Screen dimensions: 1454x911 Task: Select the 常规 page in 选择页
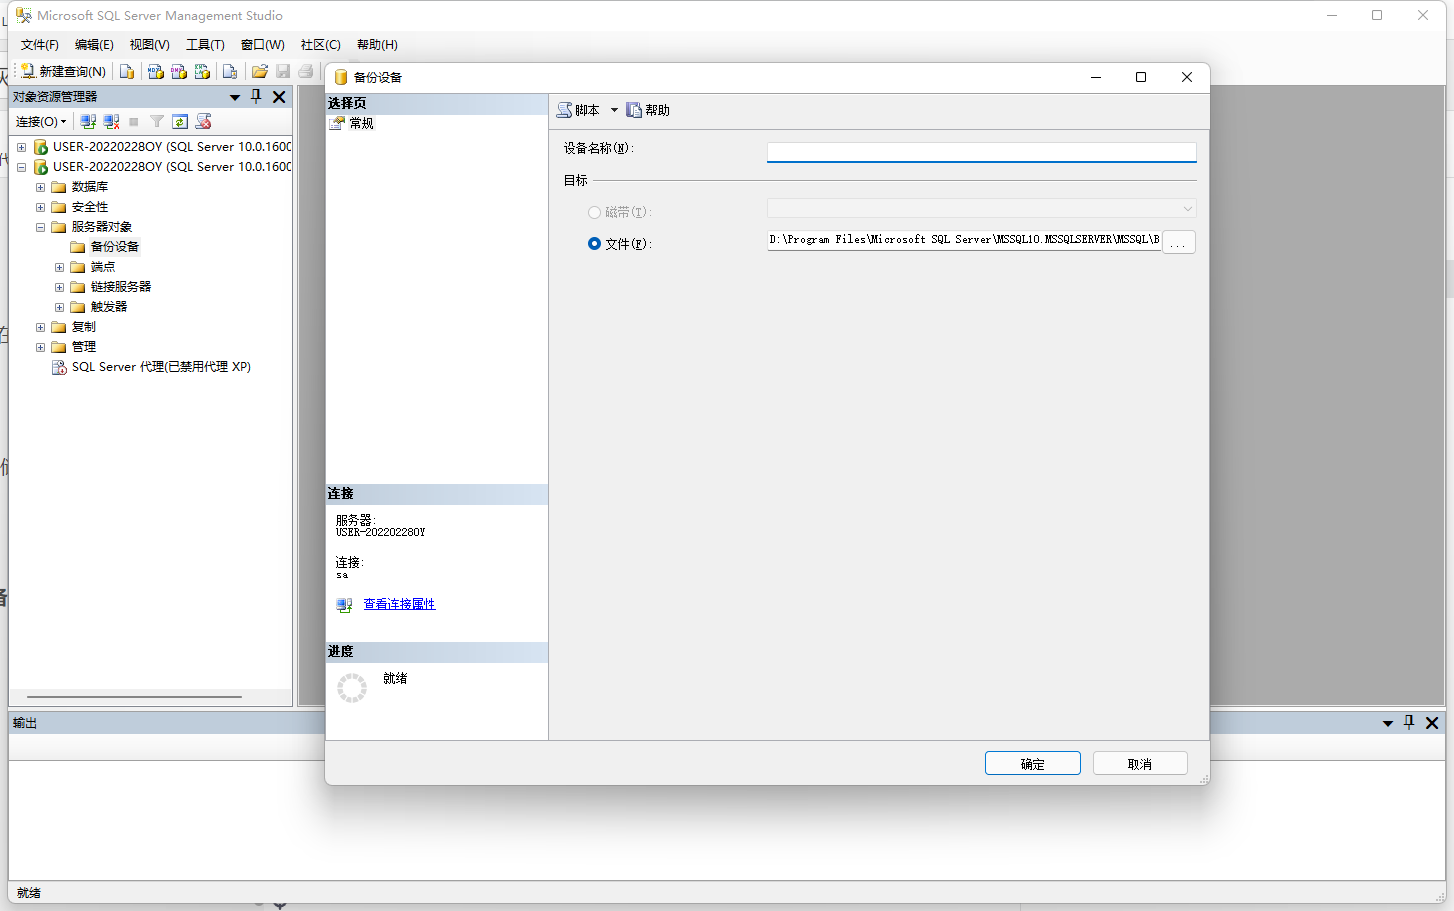tap(361, 123)
